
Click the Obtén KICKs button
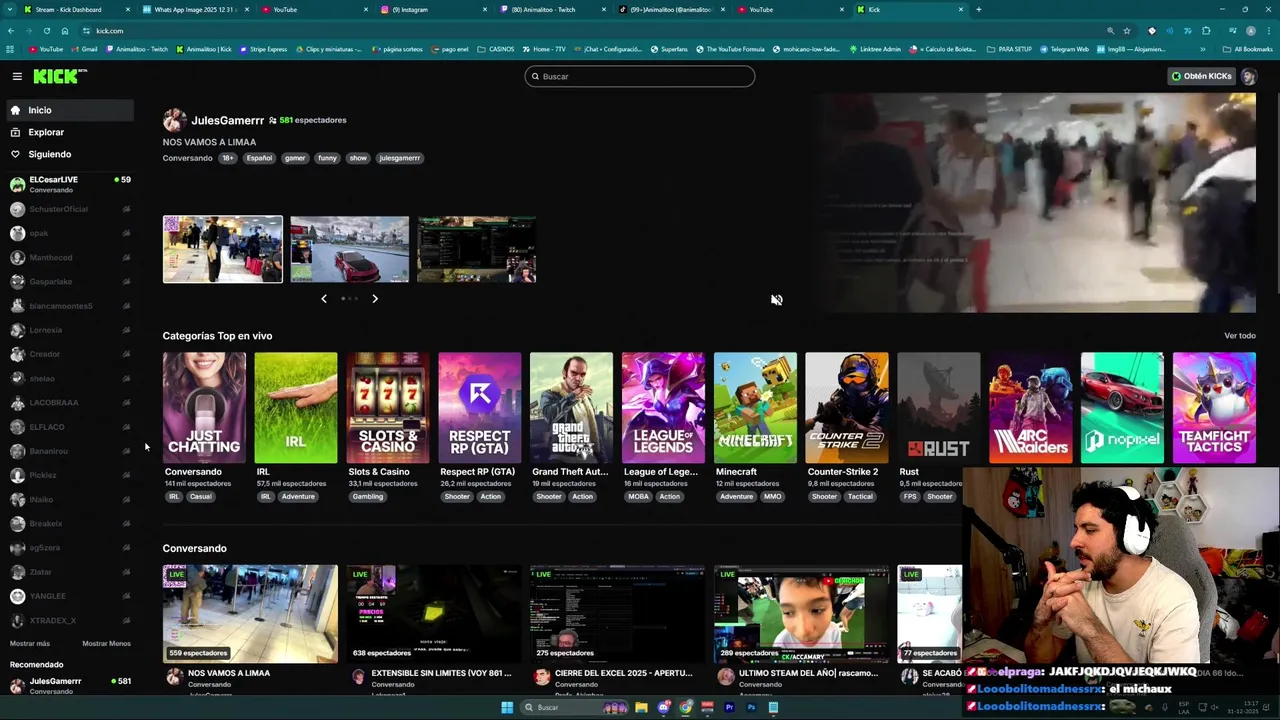click(x=1202, y=76)
